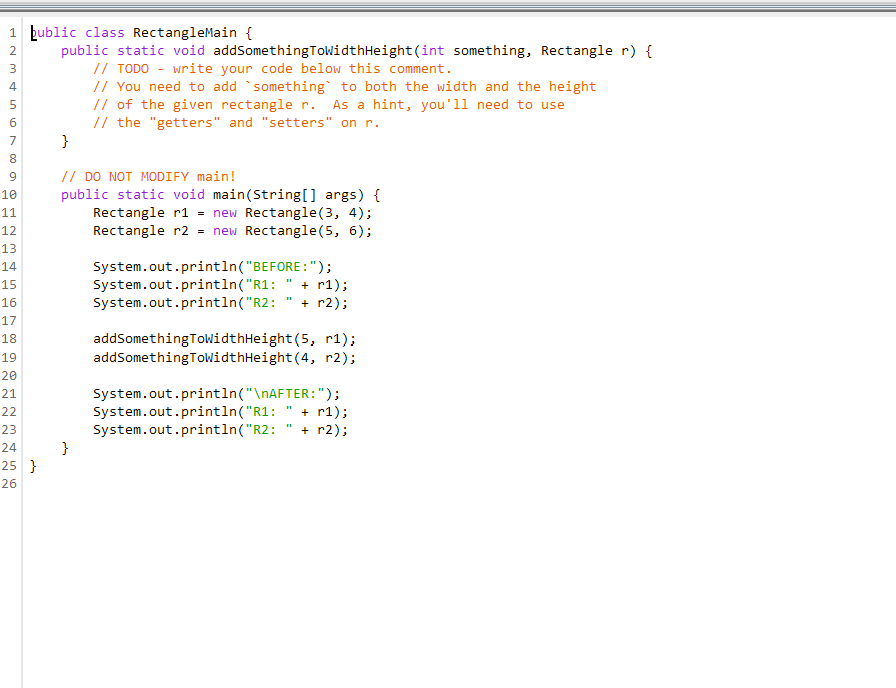Click the class name RectangleMain on line 1
The width and height of the screenshot is (896, 688).
pos(185,33)
